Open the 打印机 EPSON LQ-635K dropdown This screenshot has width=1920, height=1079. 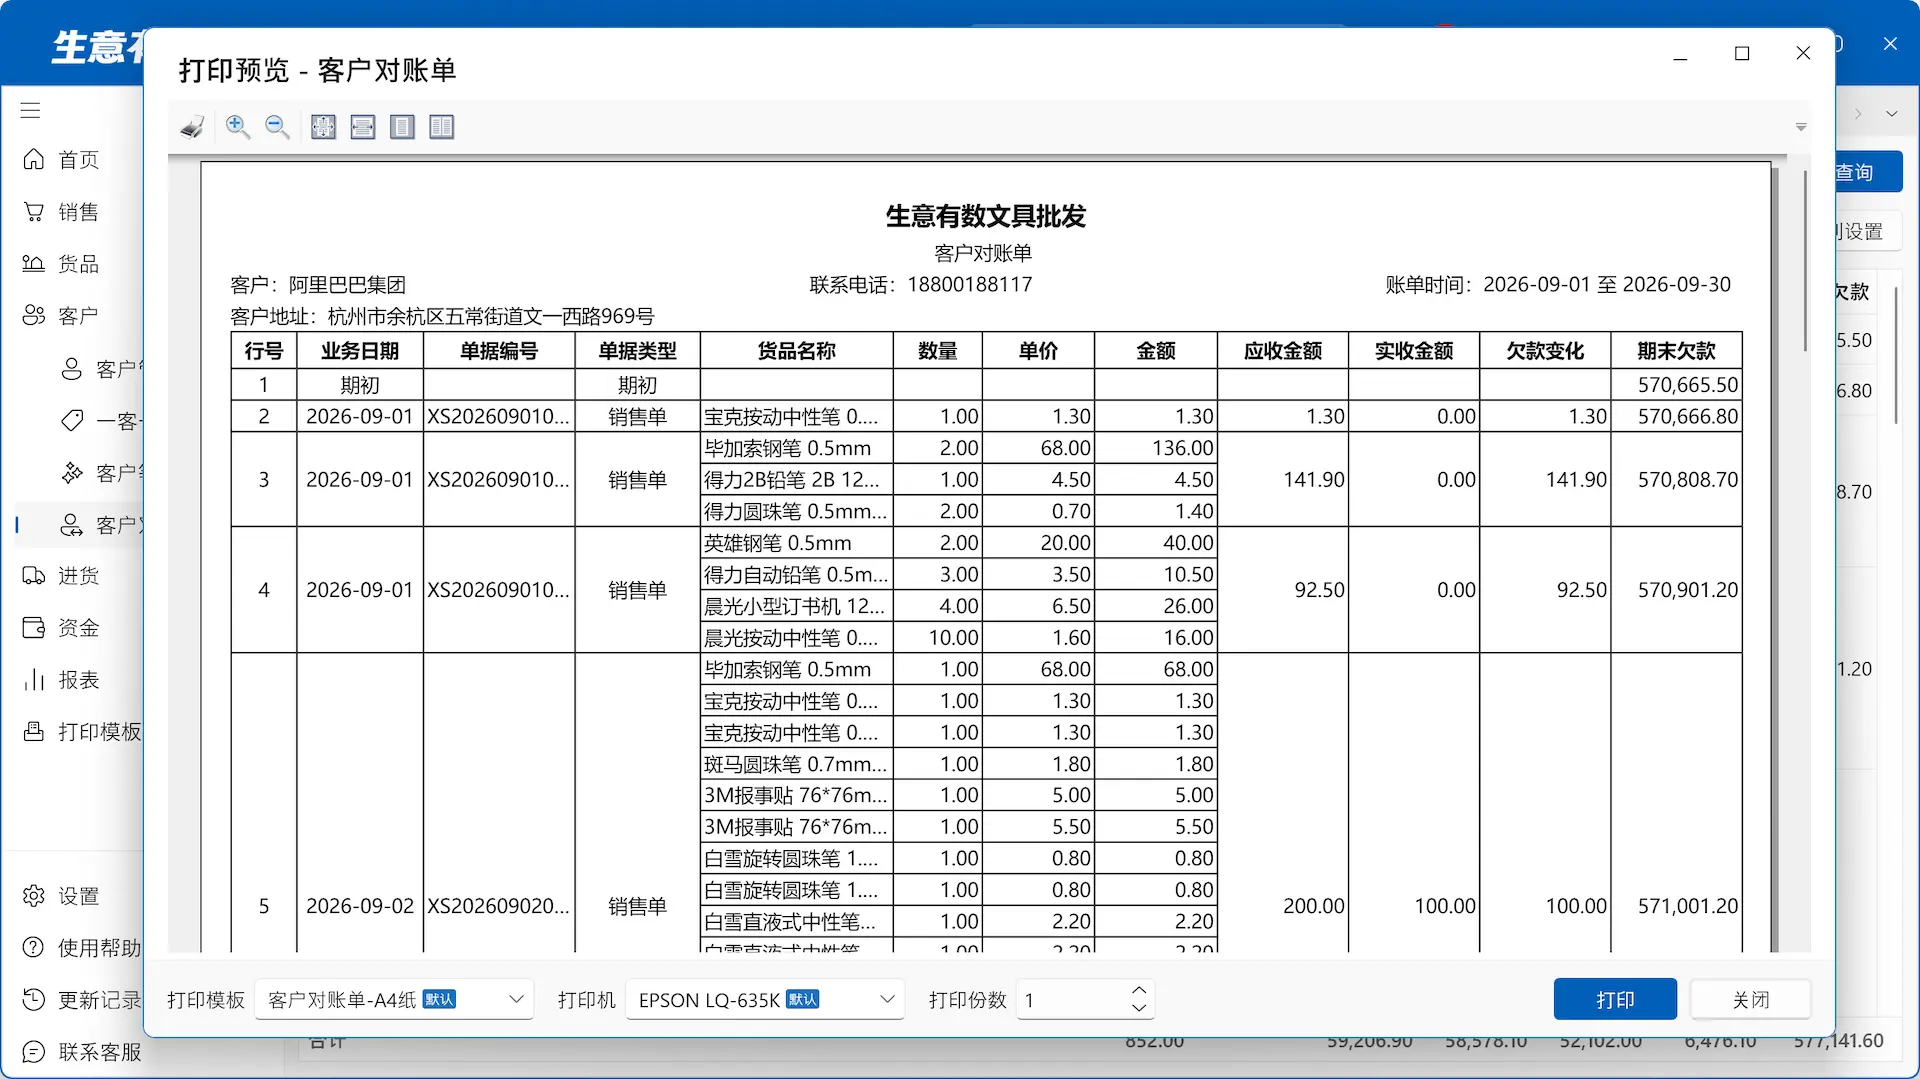[x=765, y=1000]
